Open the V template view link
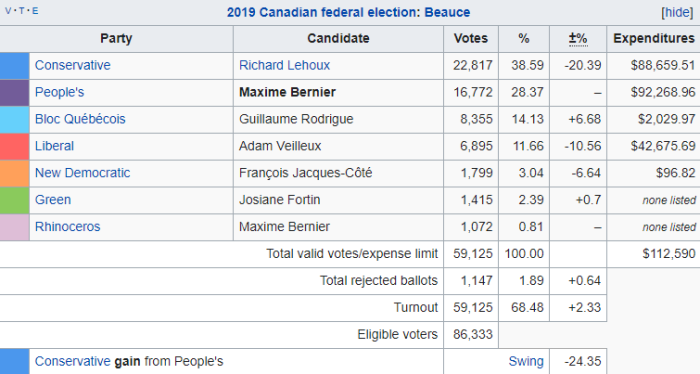 (x=8, y=11)
